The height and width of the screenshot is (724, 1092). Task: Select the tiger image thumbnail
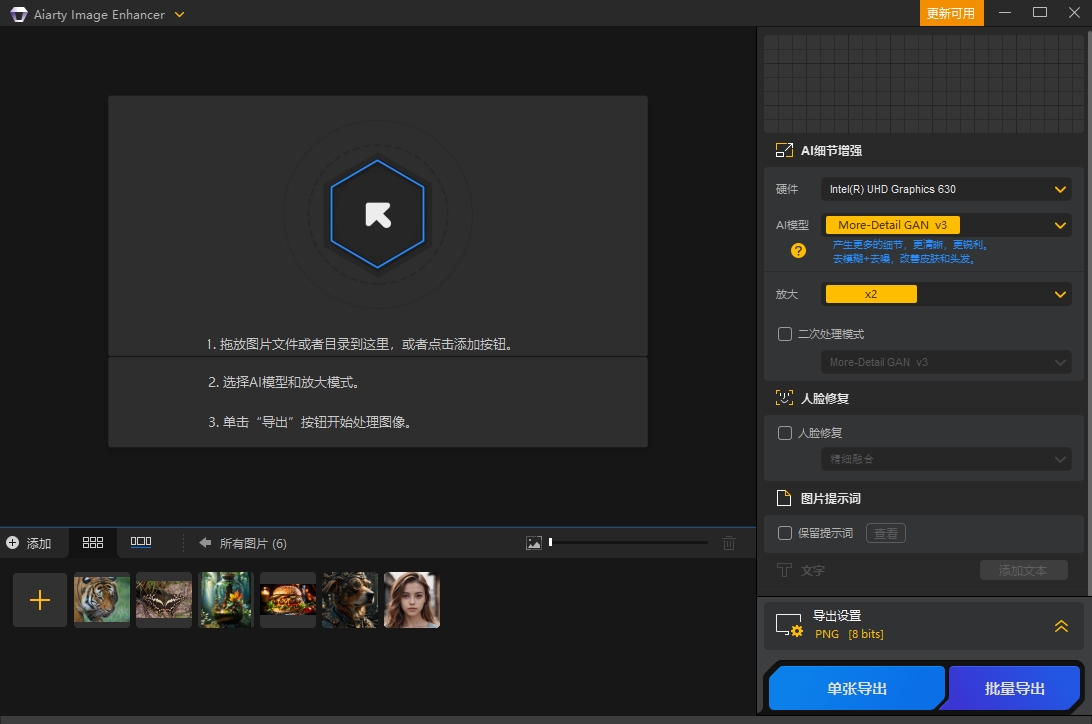(102, 600)
